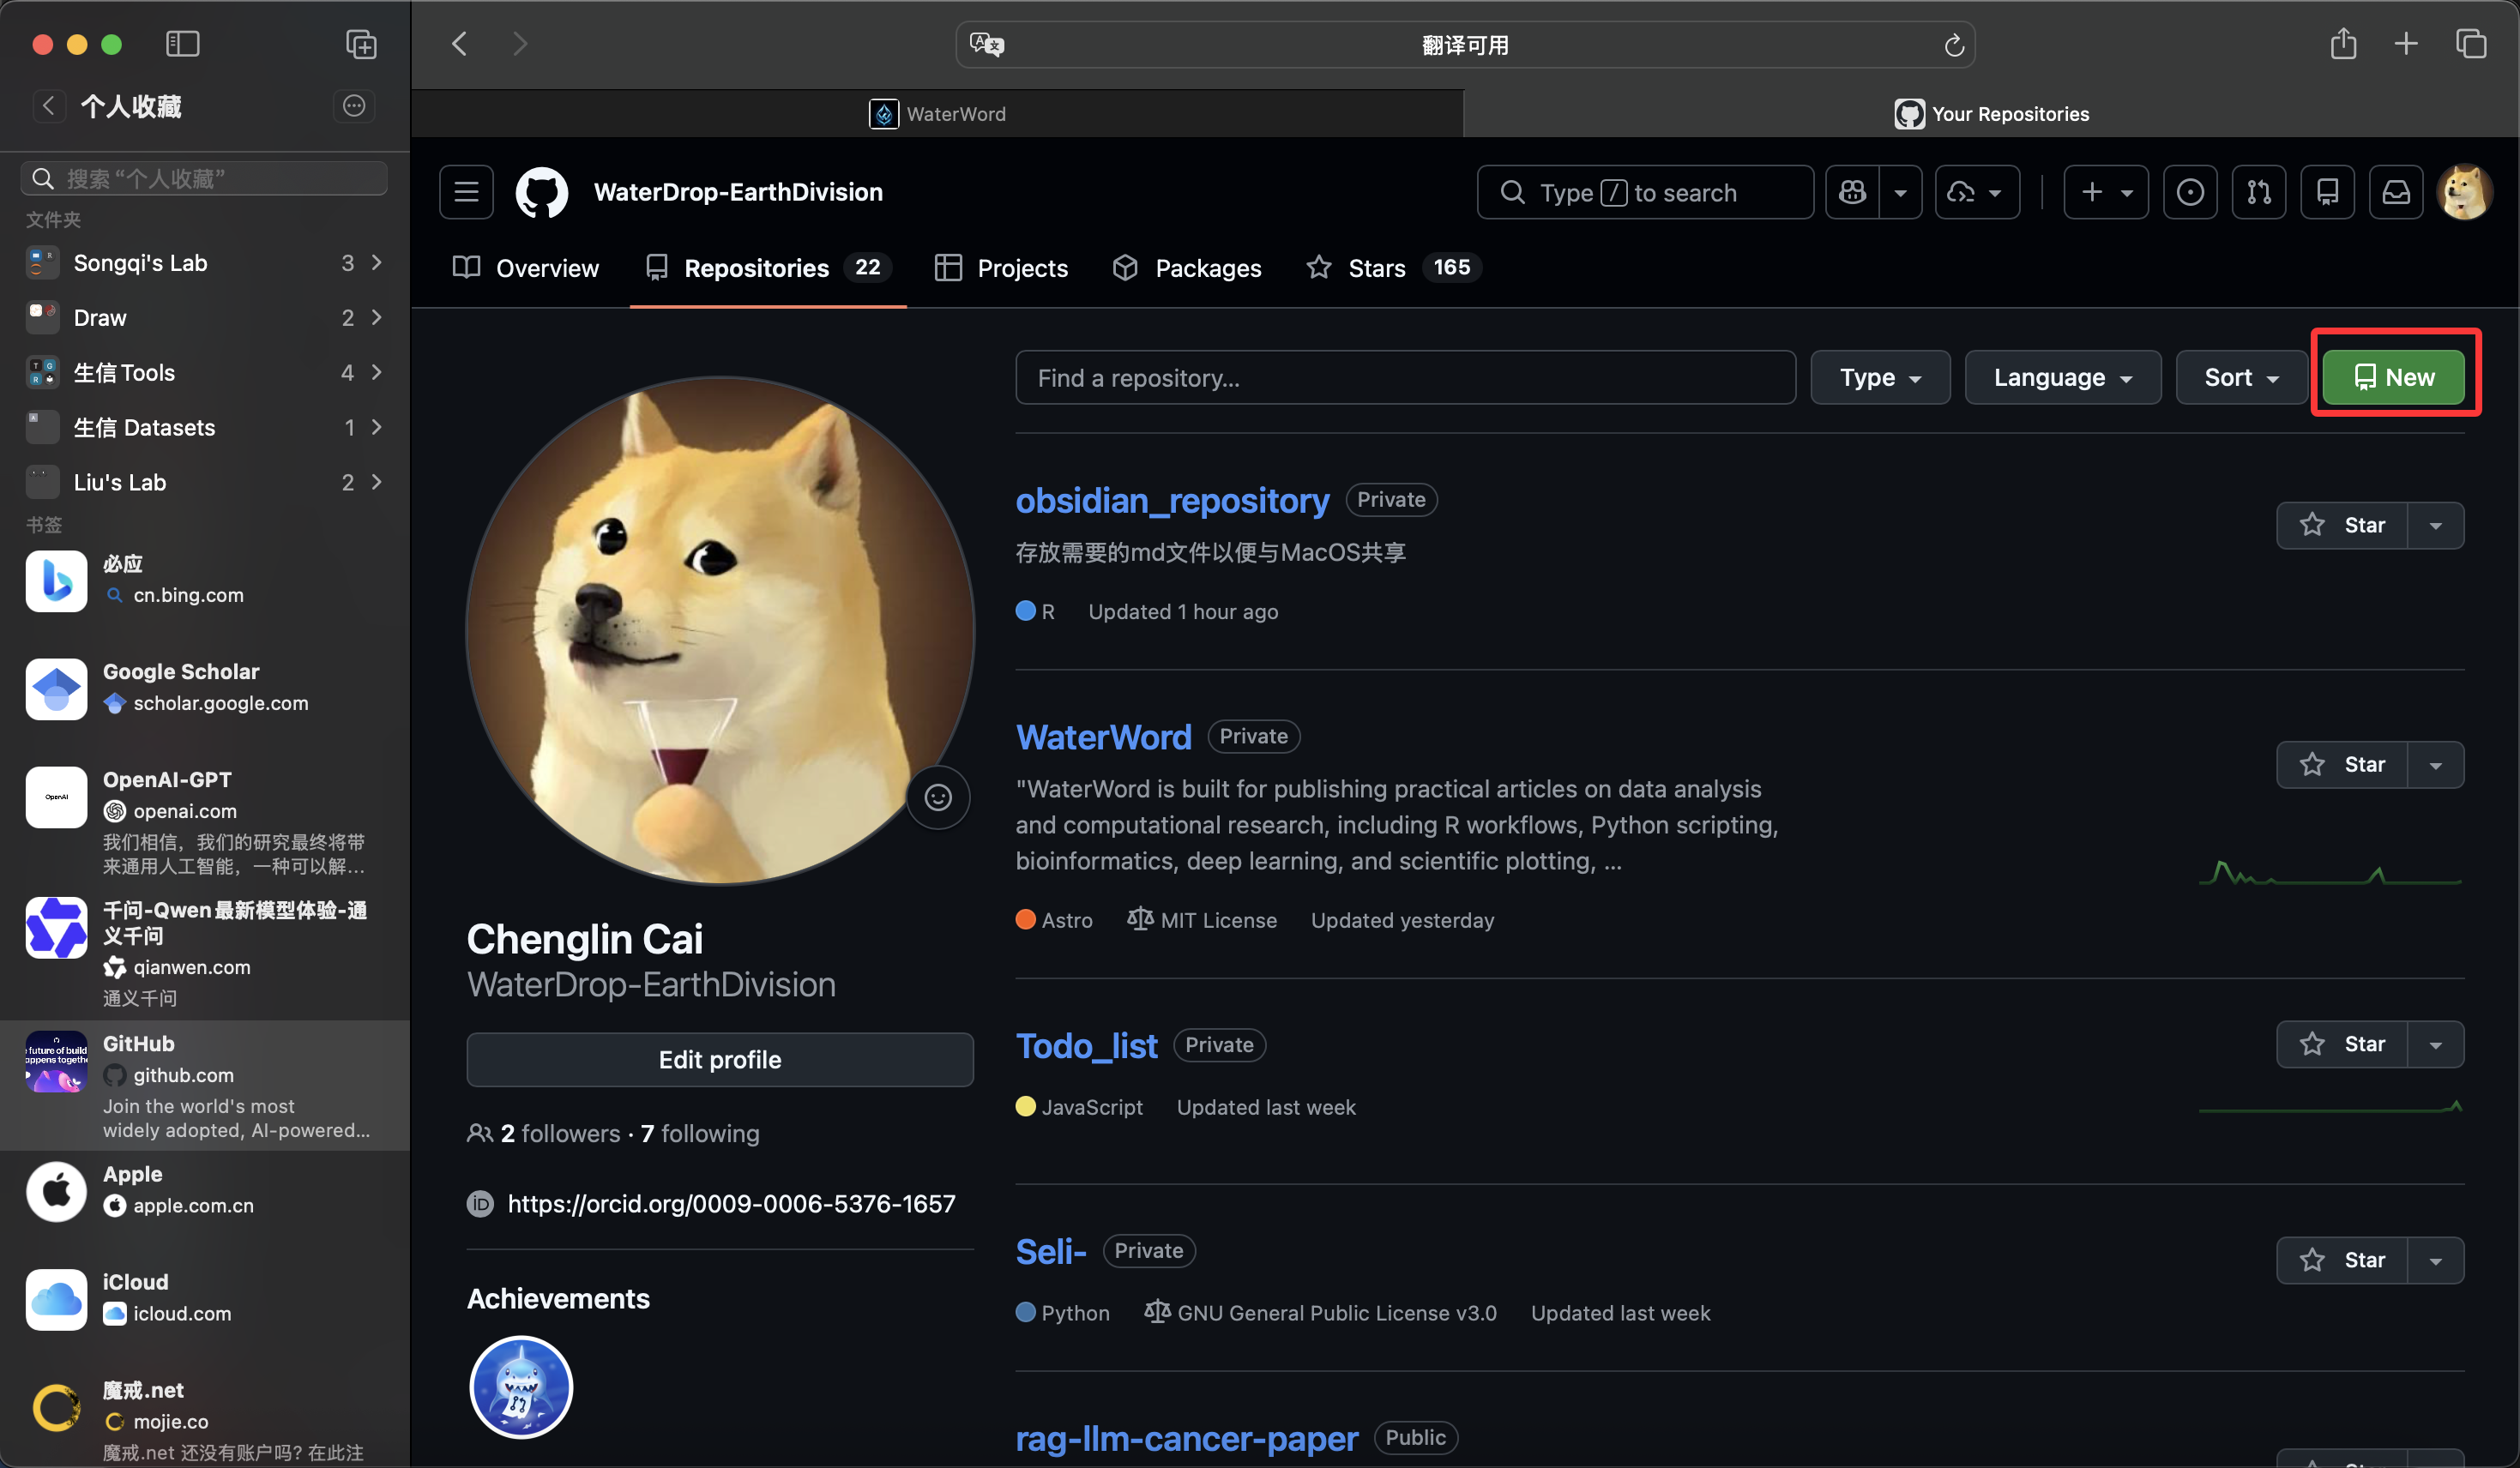Open the GitHub notifications inbox

2397,192
